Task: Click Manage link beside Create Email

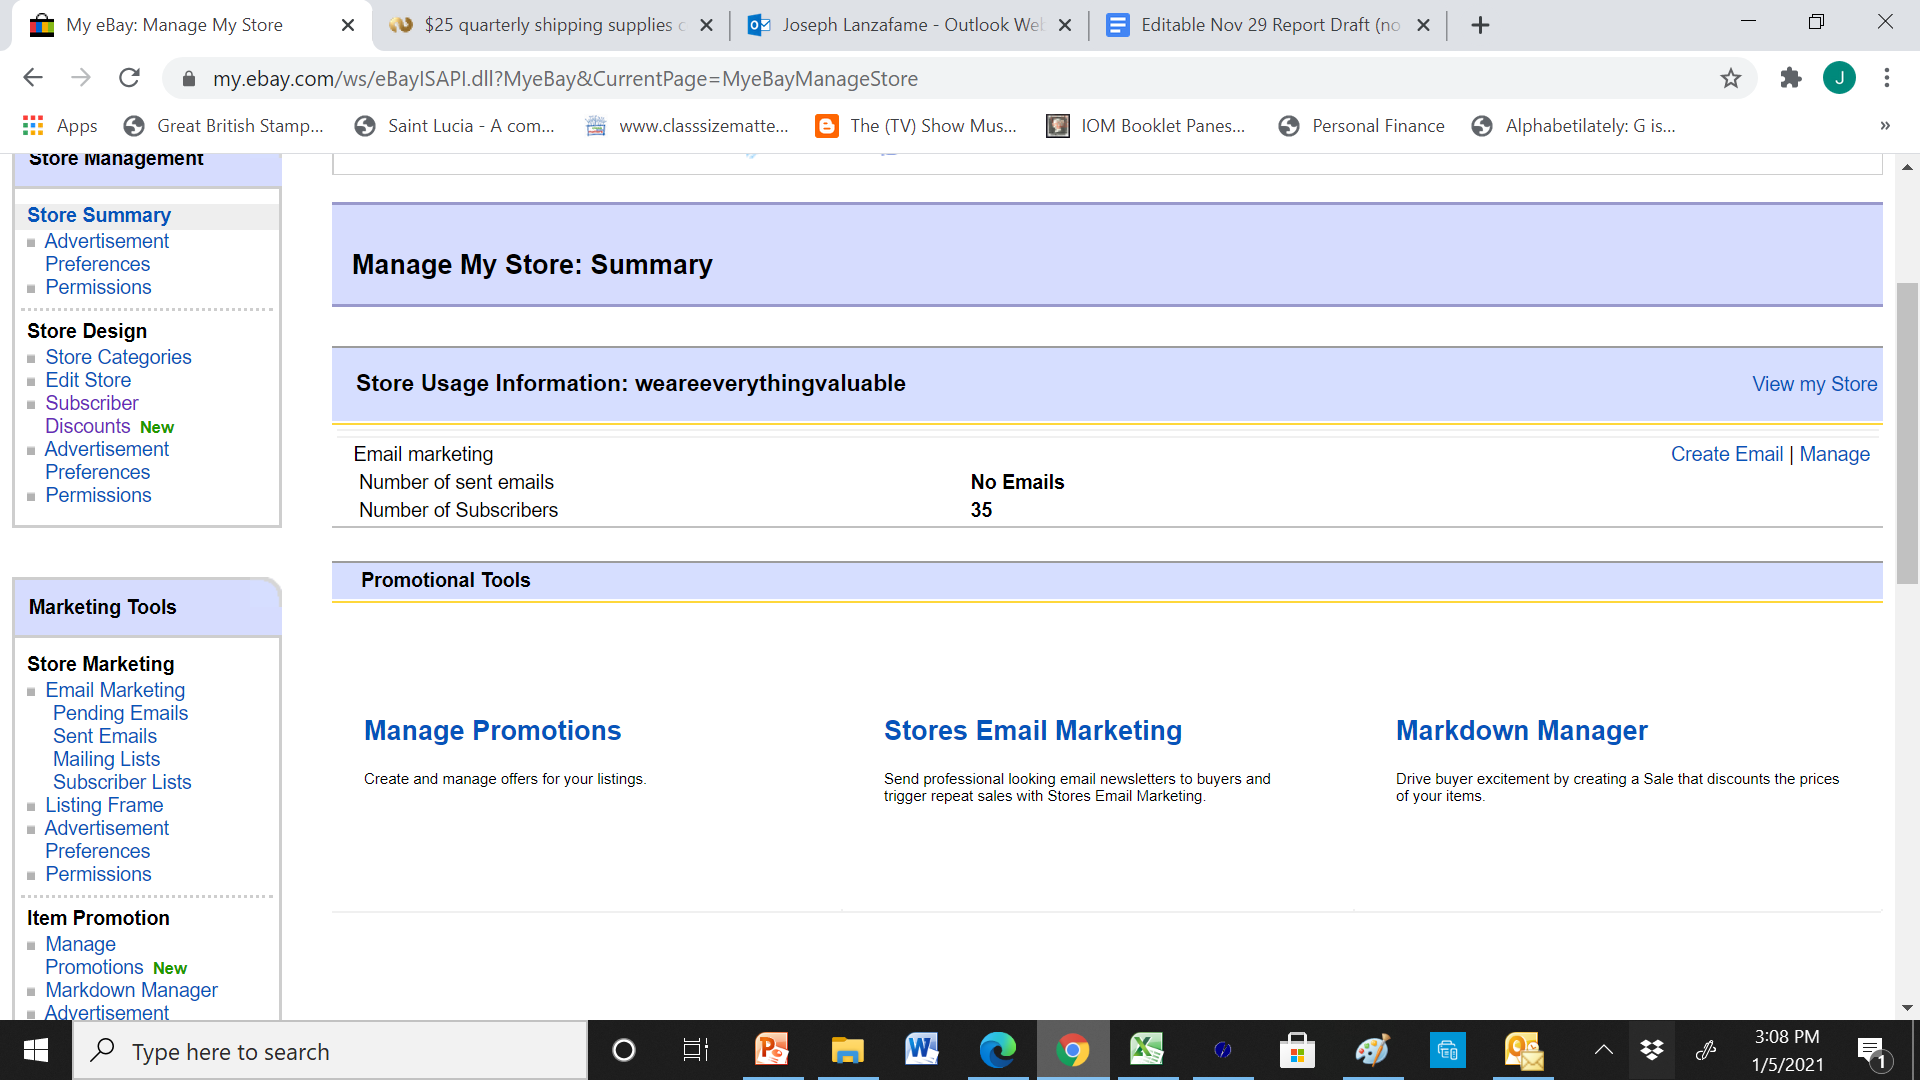Action: tap(1834, 454)
